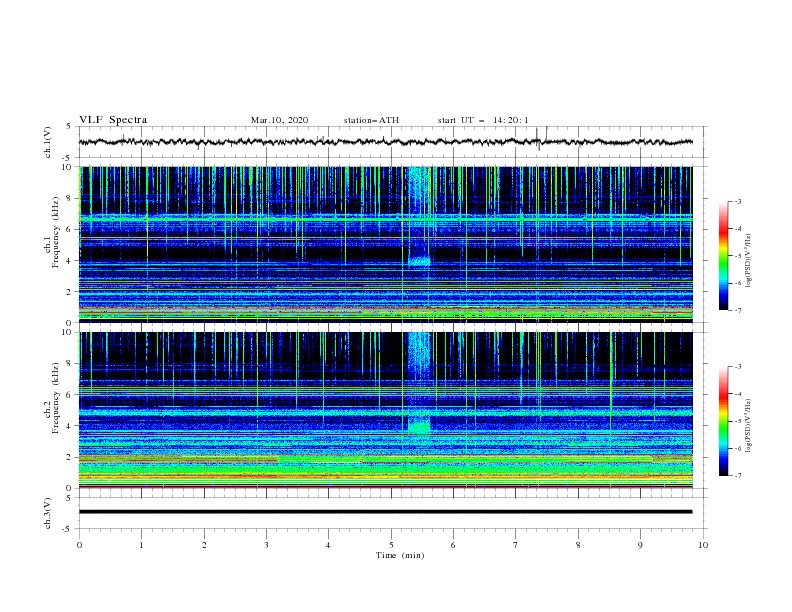792x612 pixels.
Task: Click the lower log(PSD) colorbar label
Action: tap(749, 425)
